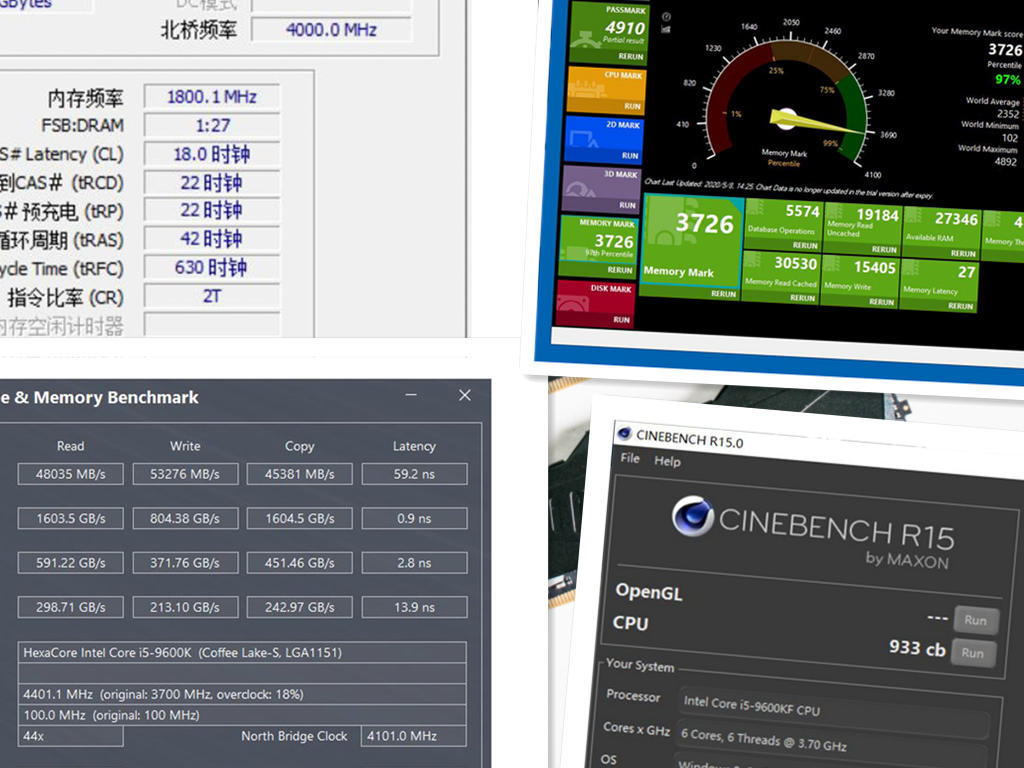Click the question-mark help icon in PassMark
This screenshot has height=768, width=1024.
665,17
